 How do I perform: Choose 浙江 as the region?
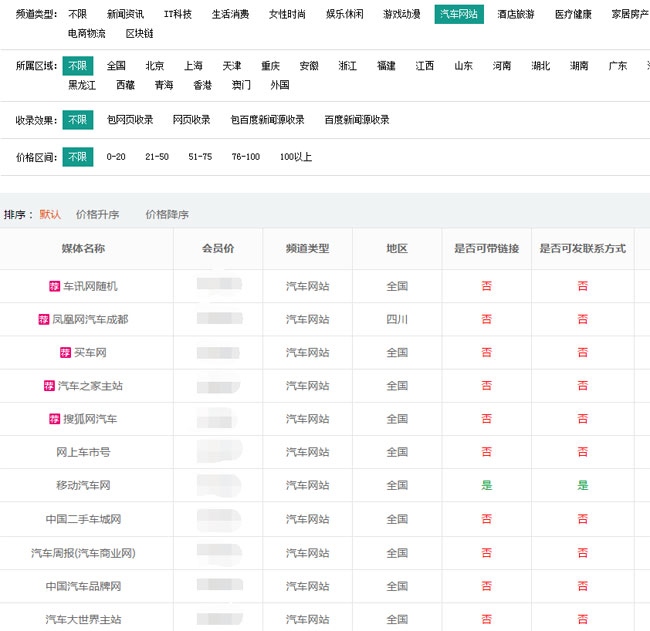coord(347,66)
